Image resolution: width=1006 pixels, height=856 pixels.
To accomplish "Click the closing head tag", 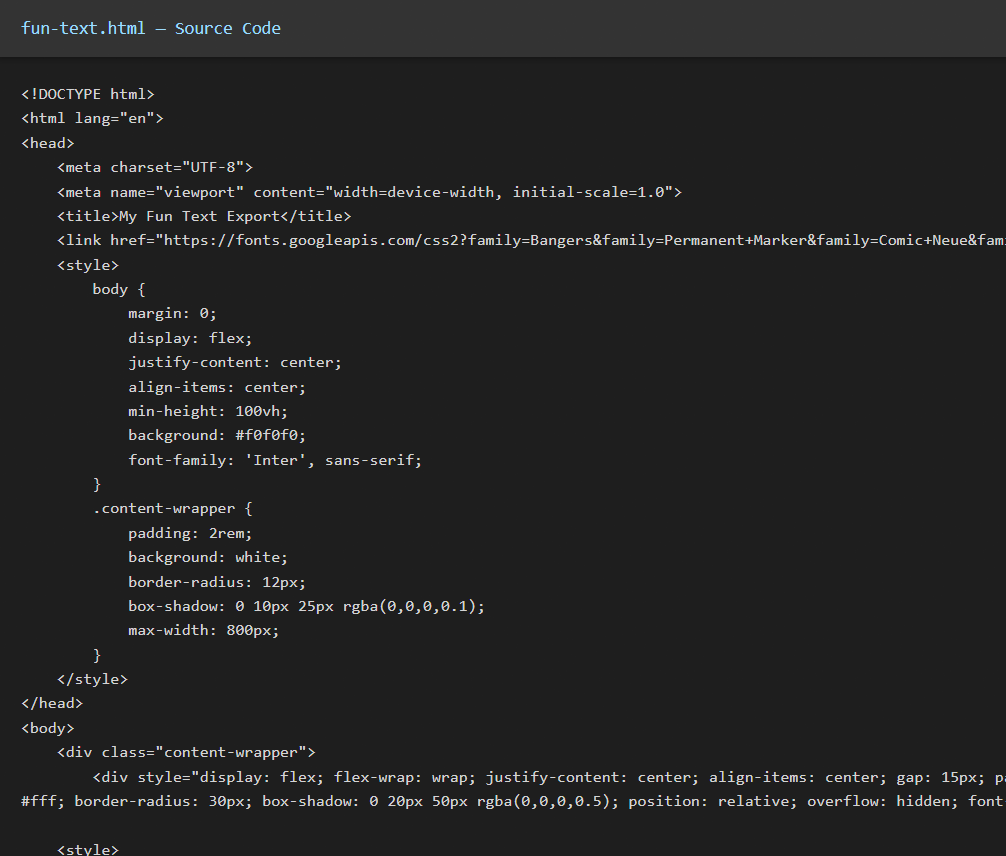I will pos(52,703).
